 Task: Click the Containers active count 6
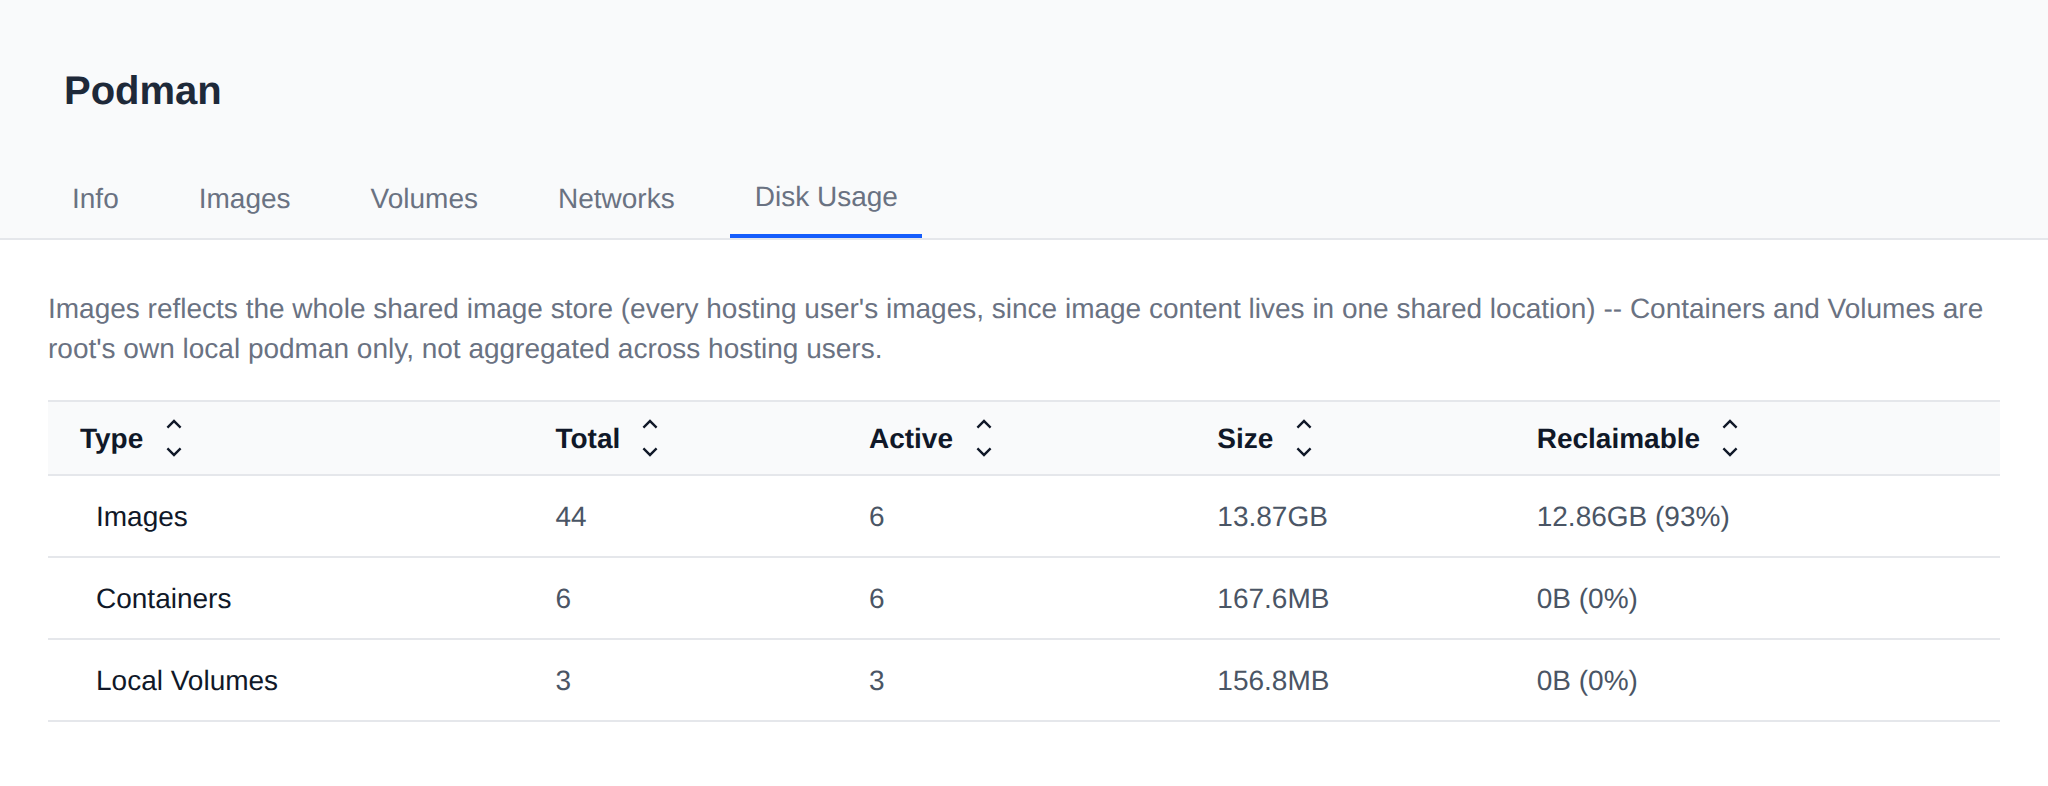pyautogui.click(x=877, y=599)
